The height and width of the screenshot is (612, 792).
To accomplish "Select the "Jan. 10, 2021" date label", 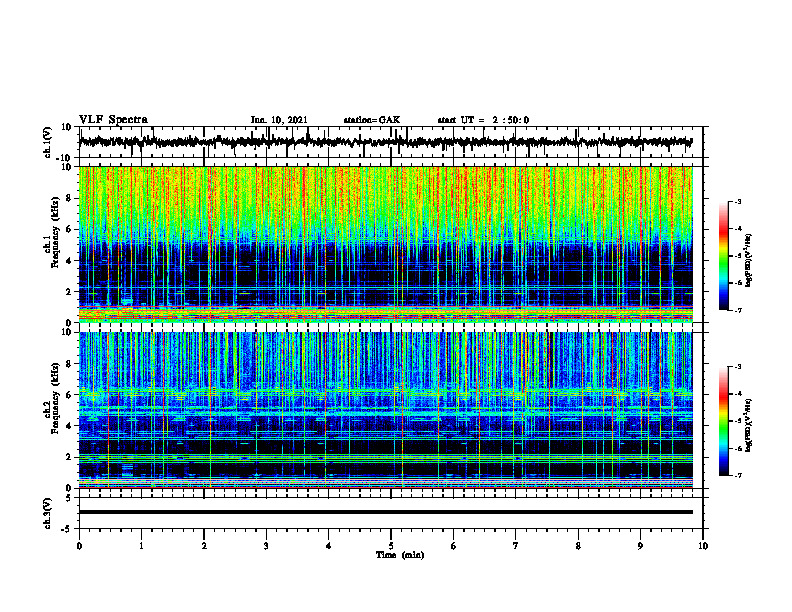I will (x=279, y=120).
